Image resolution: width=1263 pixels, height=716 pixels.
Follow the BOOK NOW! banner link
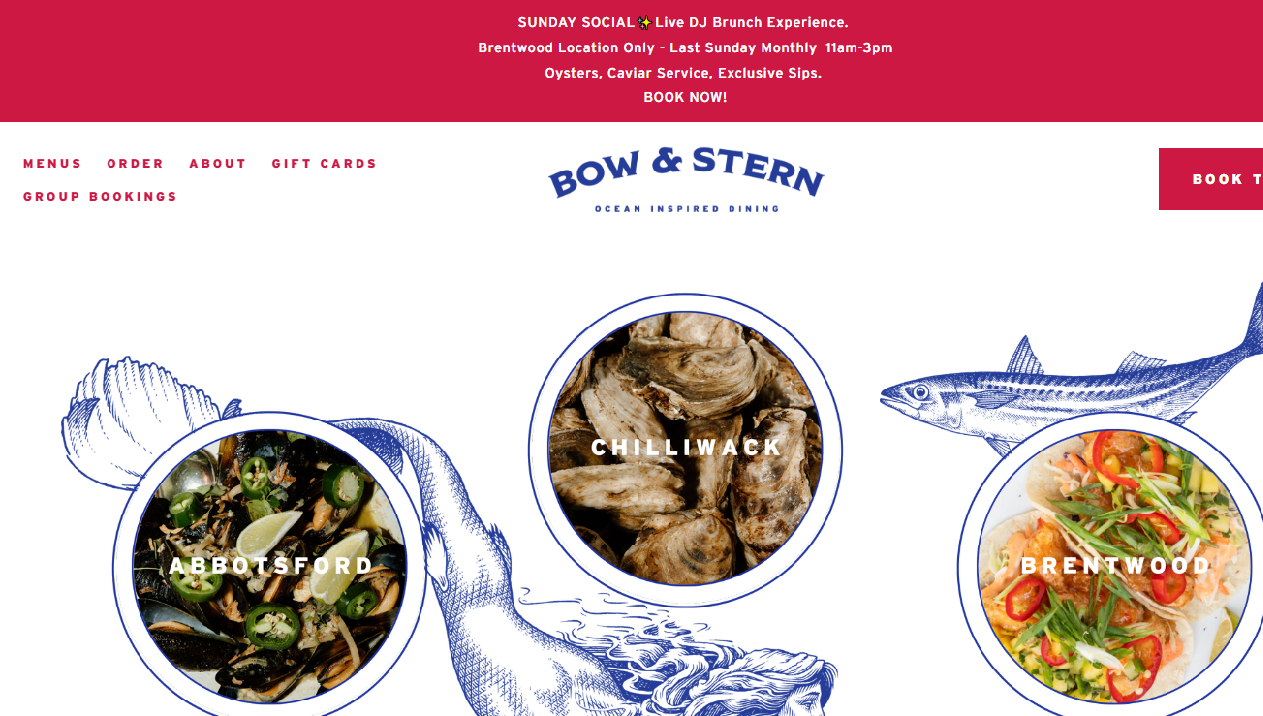point(685,97)
